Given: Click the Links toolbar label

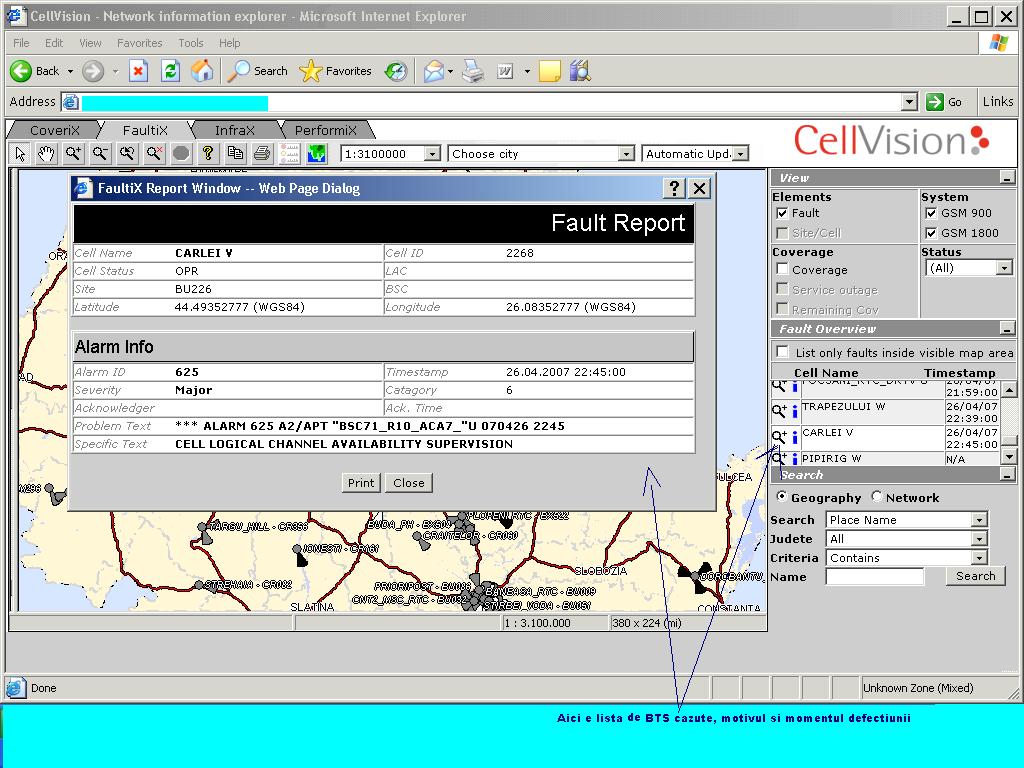Looking at the screenshot, I should tap(998, 102).
